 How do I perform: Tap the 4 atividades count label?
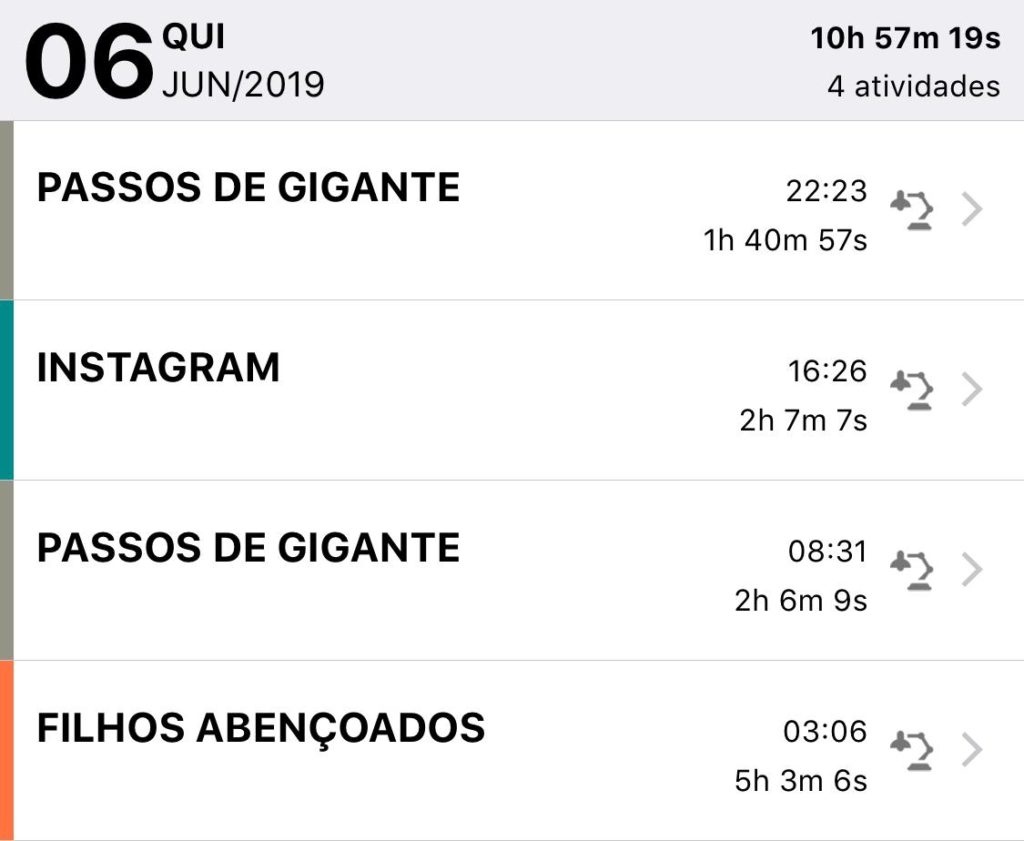(914, 86)
